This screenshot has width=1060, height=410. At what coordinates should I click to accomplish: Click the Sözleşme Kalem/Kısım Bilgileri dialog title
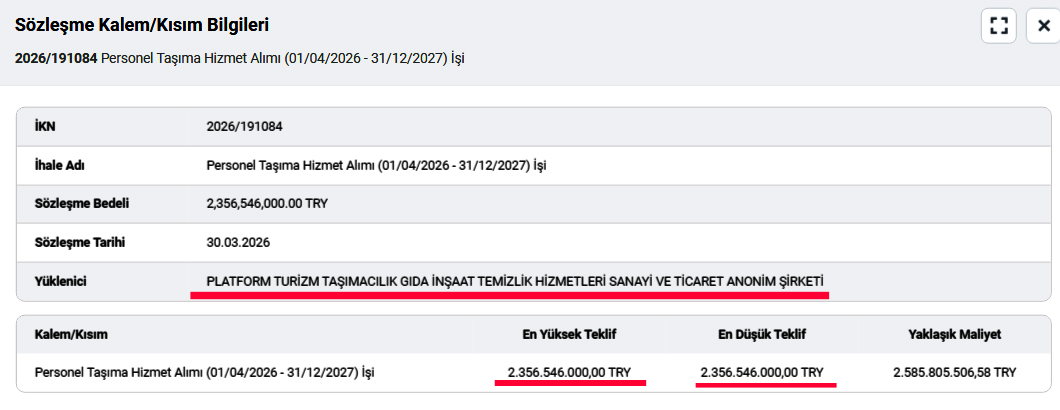pyautogui.click(x=142, y=24)
